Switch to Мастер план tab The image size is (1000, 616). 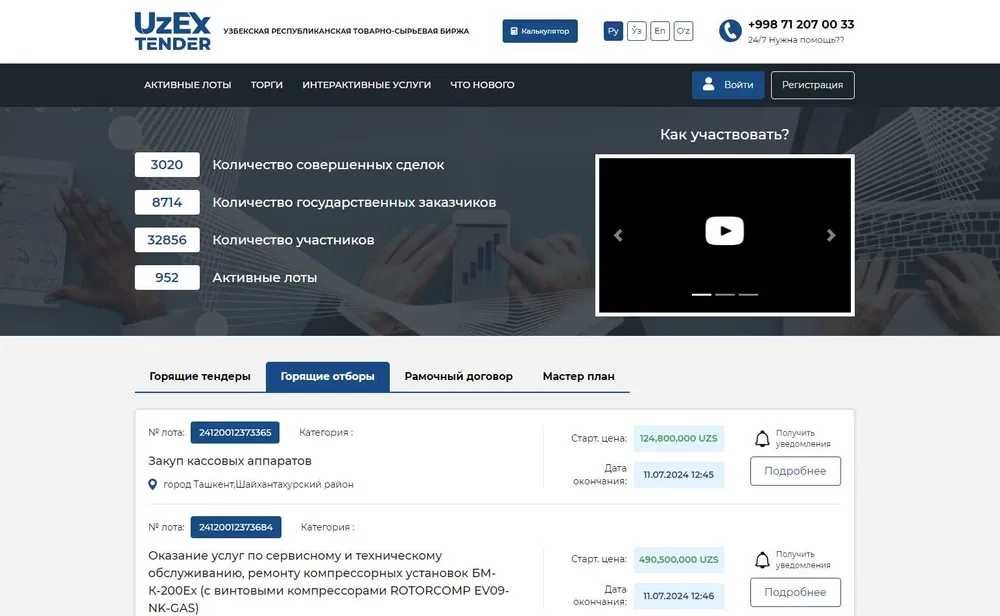click(x=578, y=376)
